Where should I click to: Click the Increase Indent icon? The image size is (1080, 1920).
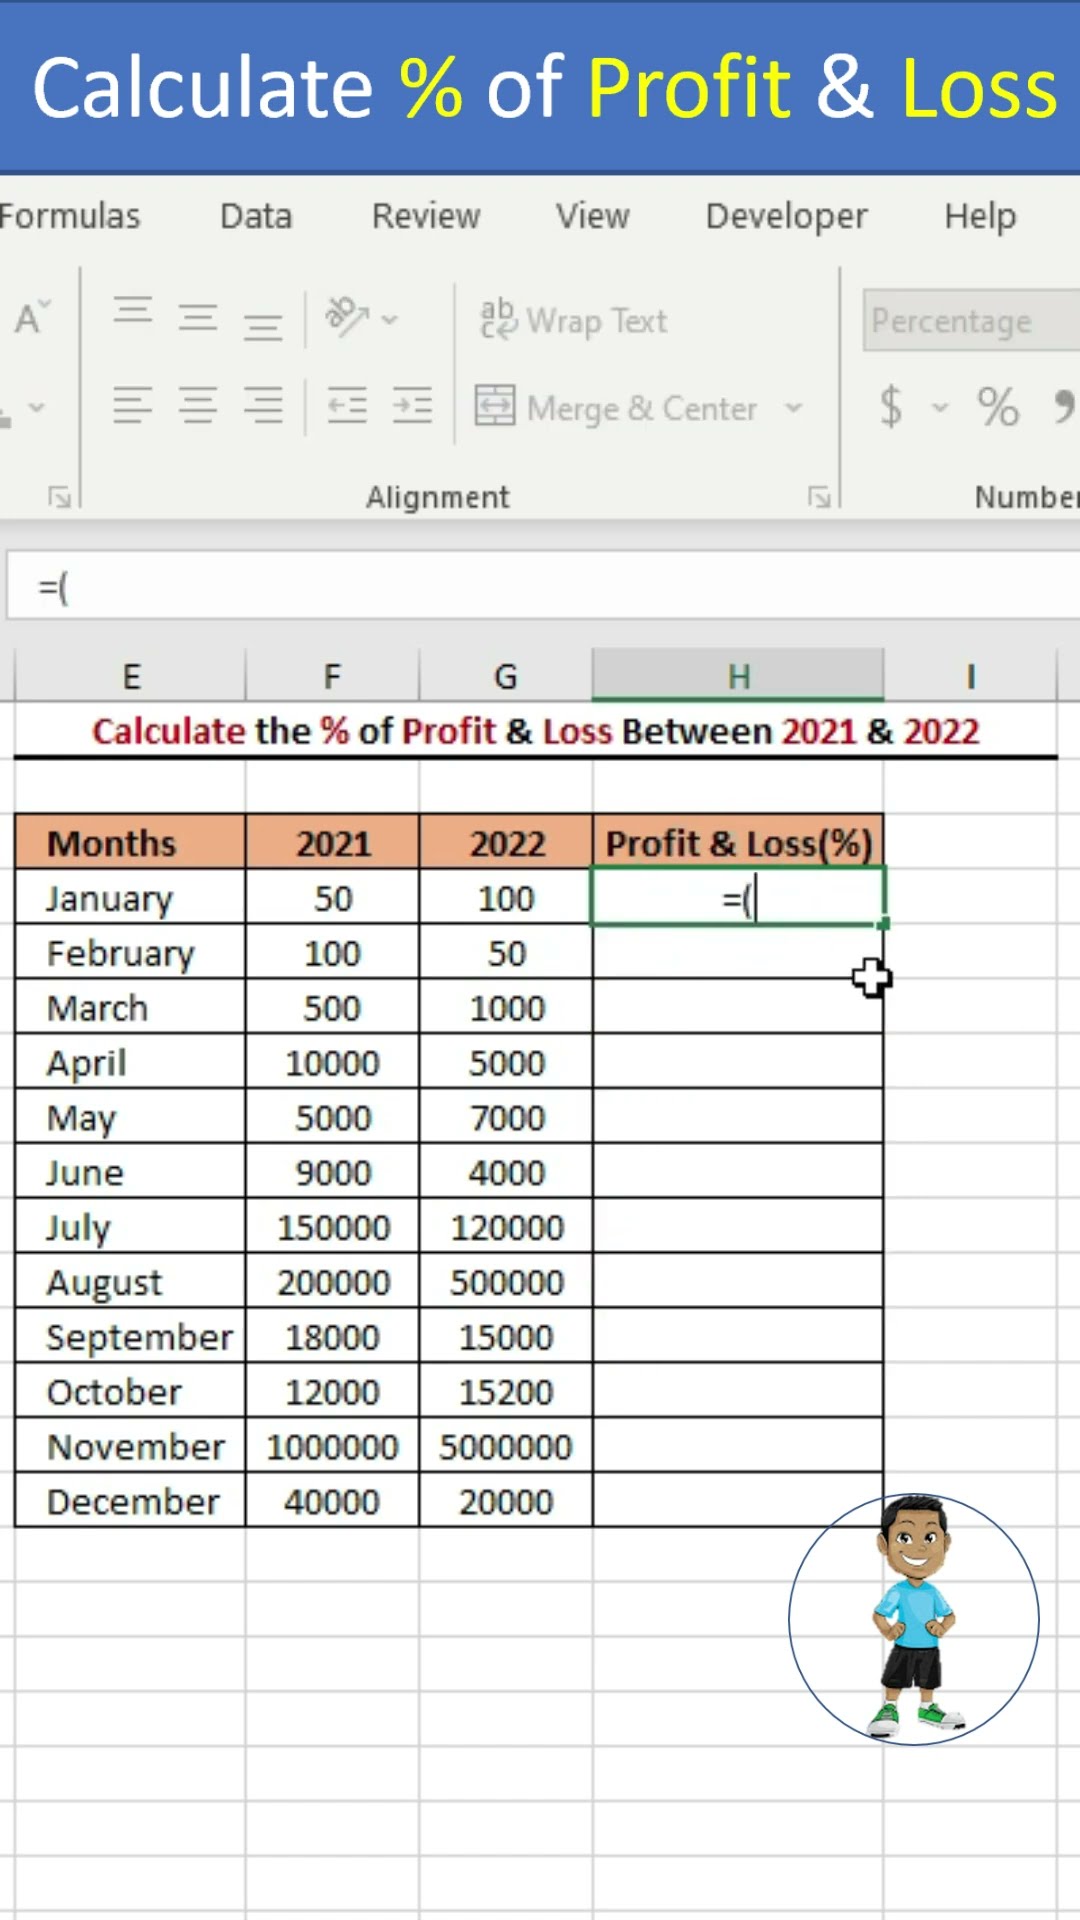412,406
